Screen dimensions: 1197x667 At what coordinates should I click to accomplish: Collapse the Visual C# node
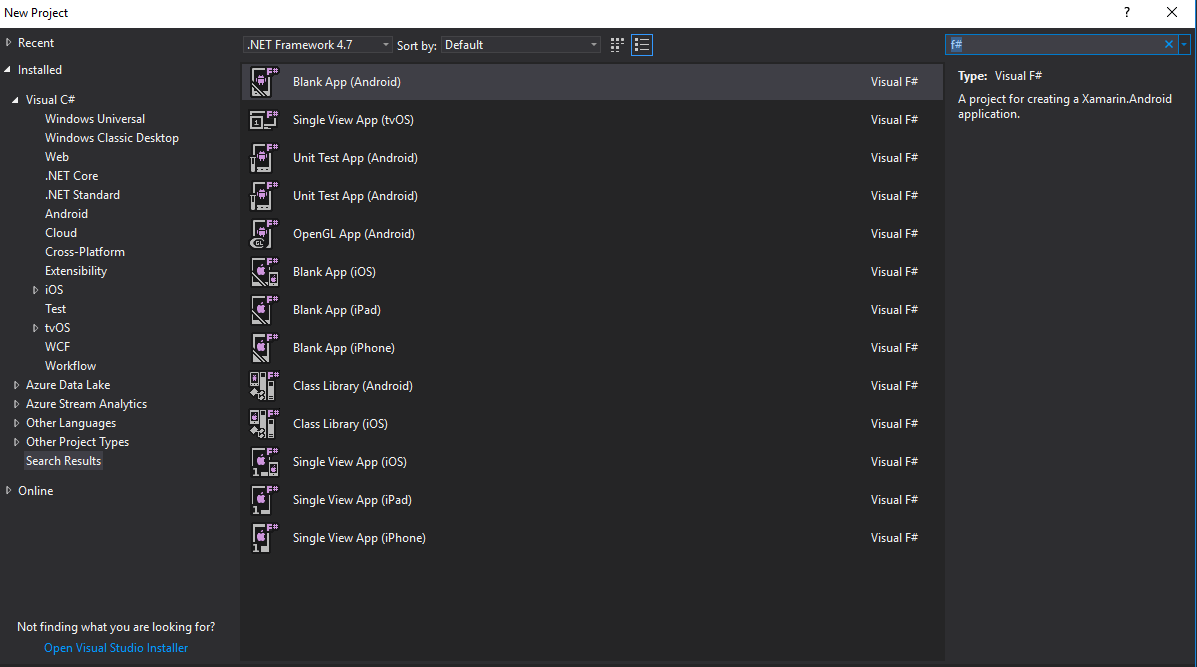(15, 100)
